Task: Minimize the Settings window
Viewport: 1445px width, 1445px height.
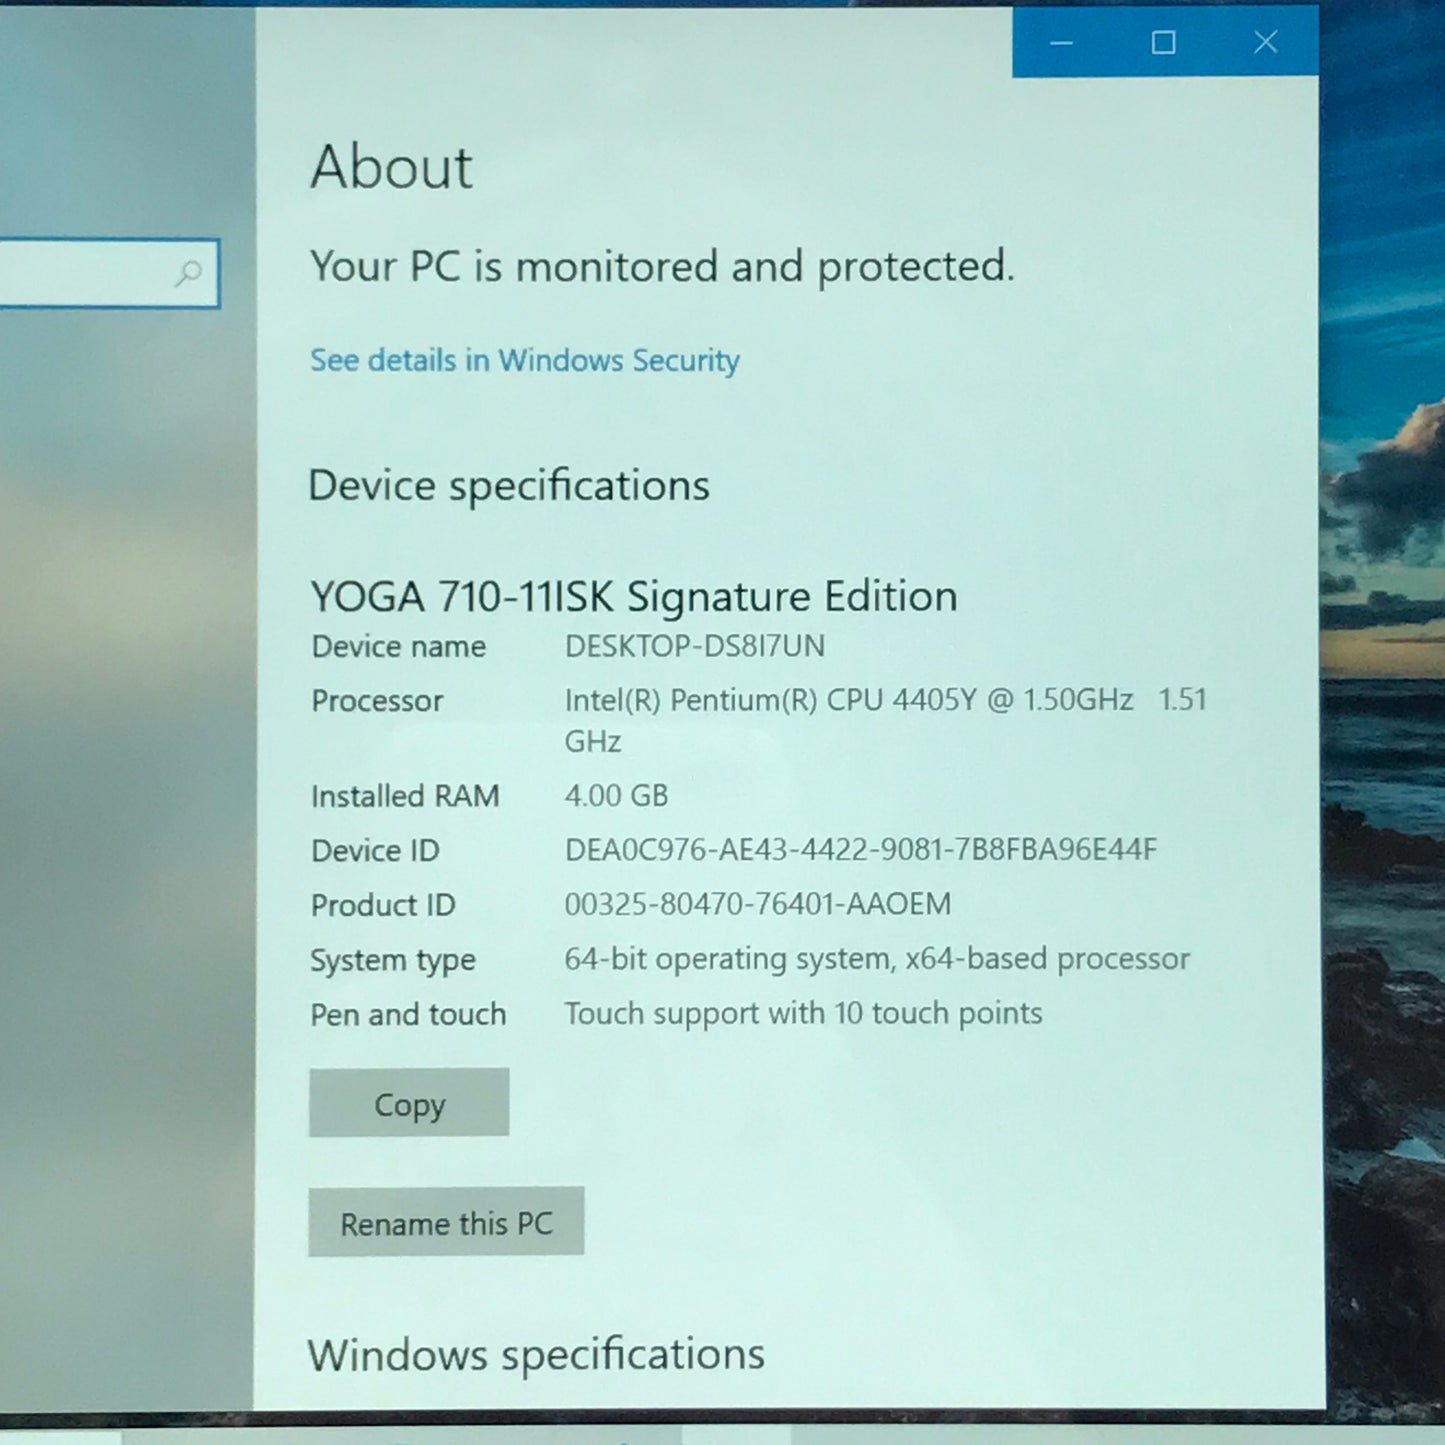Action: pos(1062,43)
